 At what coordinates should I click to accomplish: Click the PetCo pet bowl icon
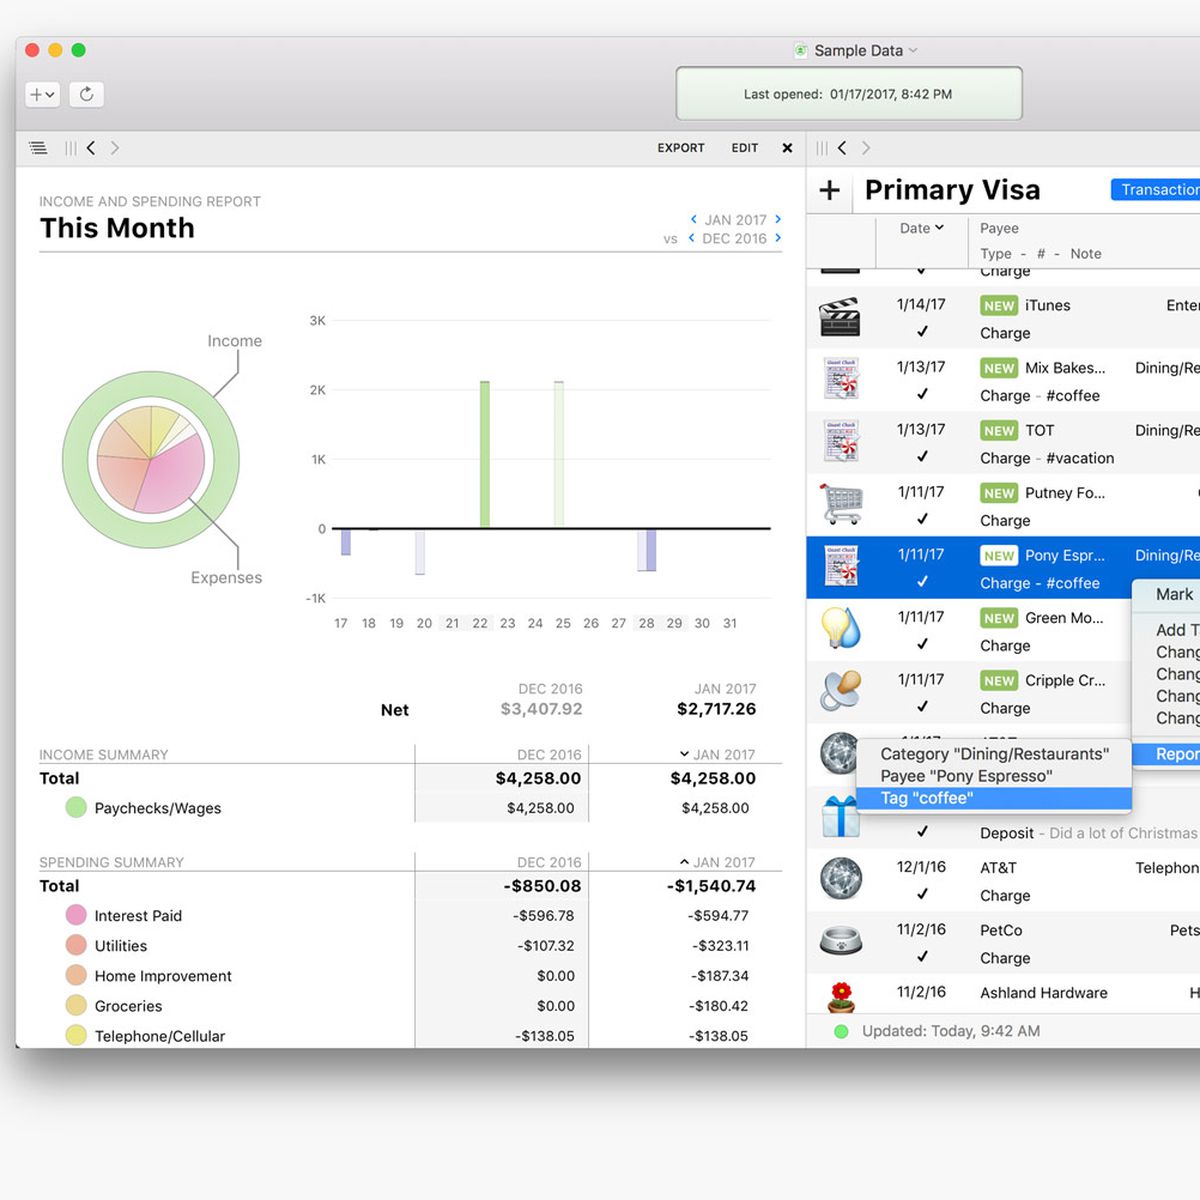840,941
